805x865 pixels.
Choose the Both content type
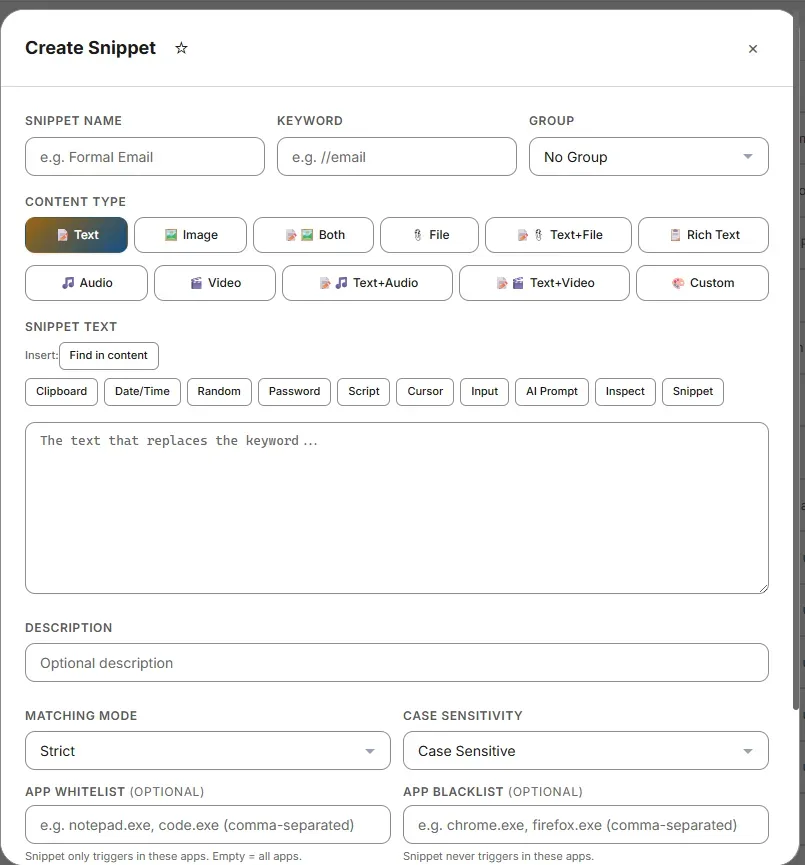313,235
